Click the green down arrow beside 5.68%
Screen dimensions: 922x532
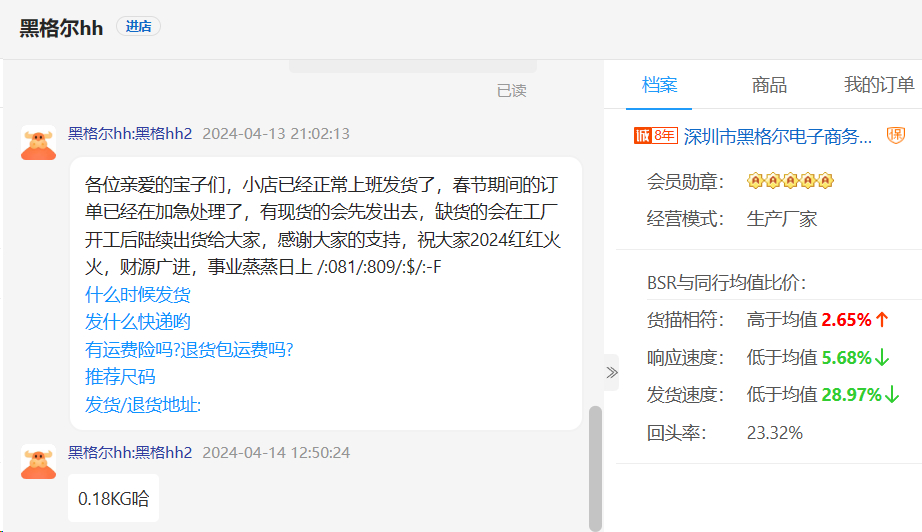click(x=881, y=357)
